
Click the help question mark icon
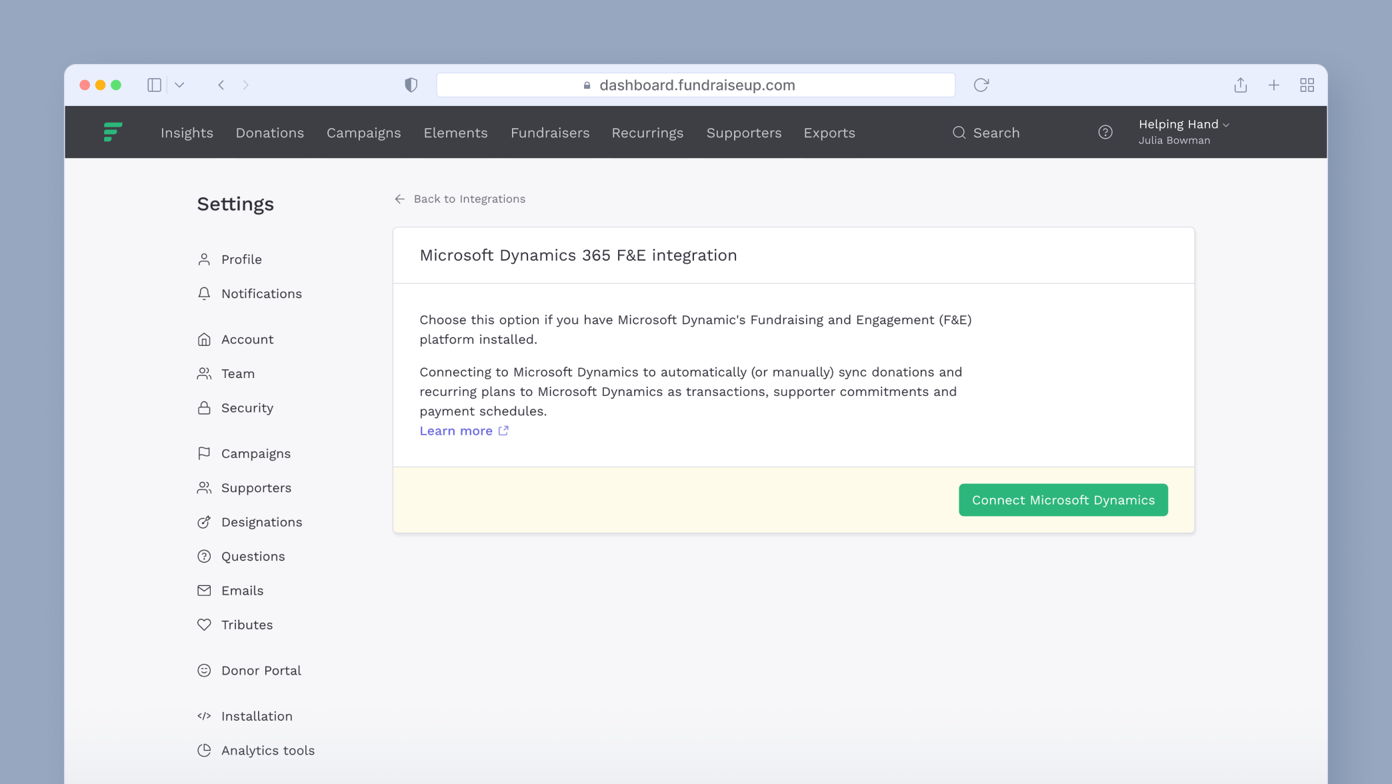click(1105, 132)
